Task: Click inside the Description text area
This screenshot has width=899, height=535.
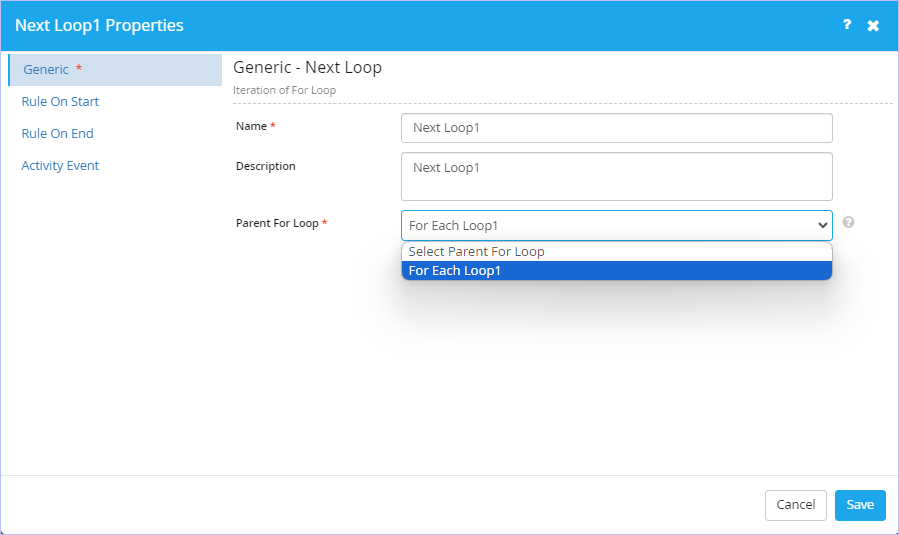Action: (617, 177)
